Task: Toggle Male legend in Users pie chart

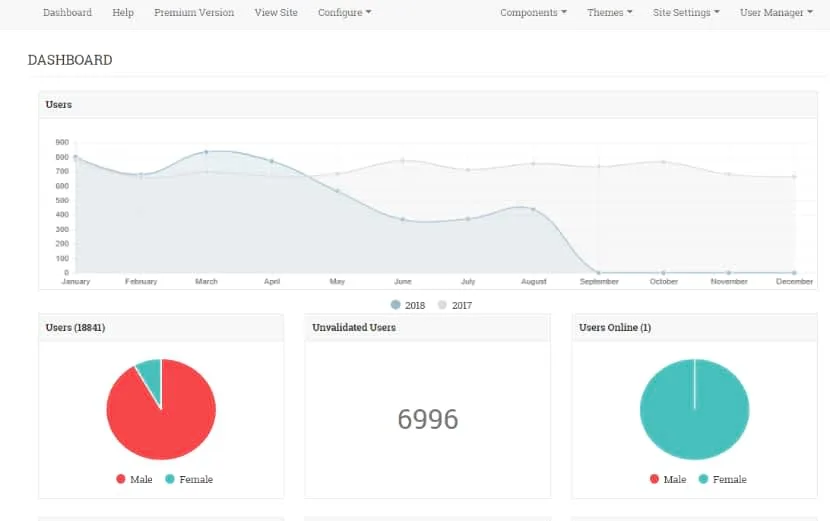Action: coord(134,479)
